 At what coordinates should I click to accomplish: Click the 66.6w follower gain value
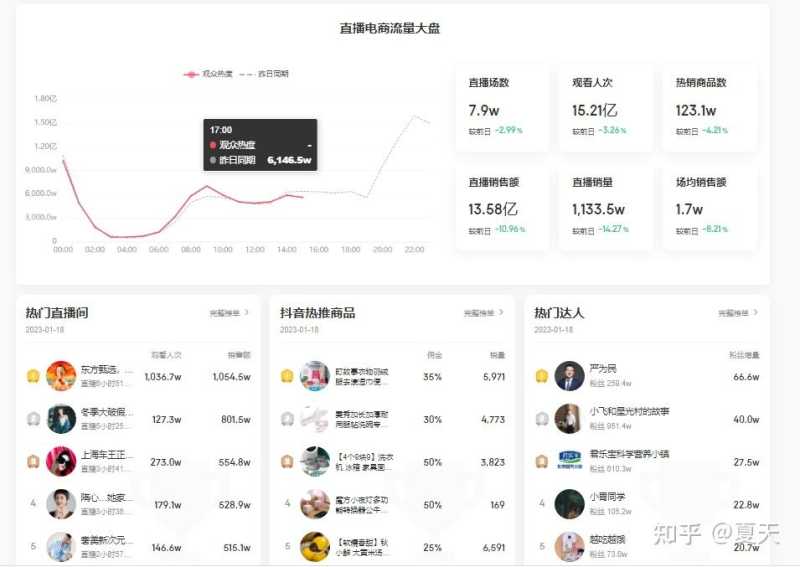pos(746,377)
